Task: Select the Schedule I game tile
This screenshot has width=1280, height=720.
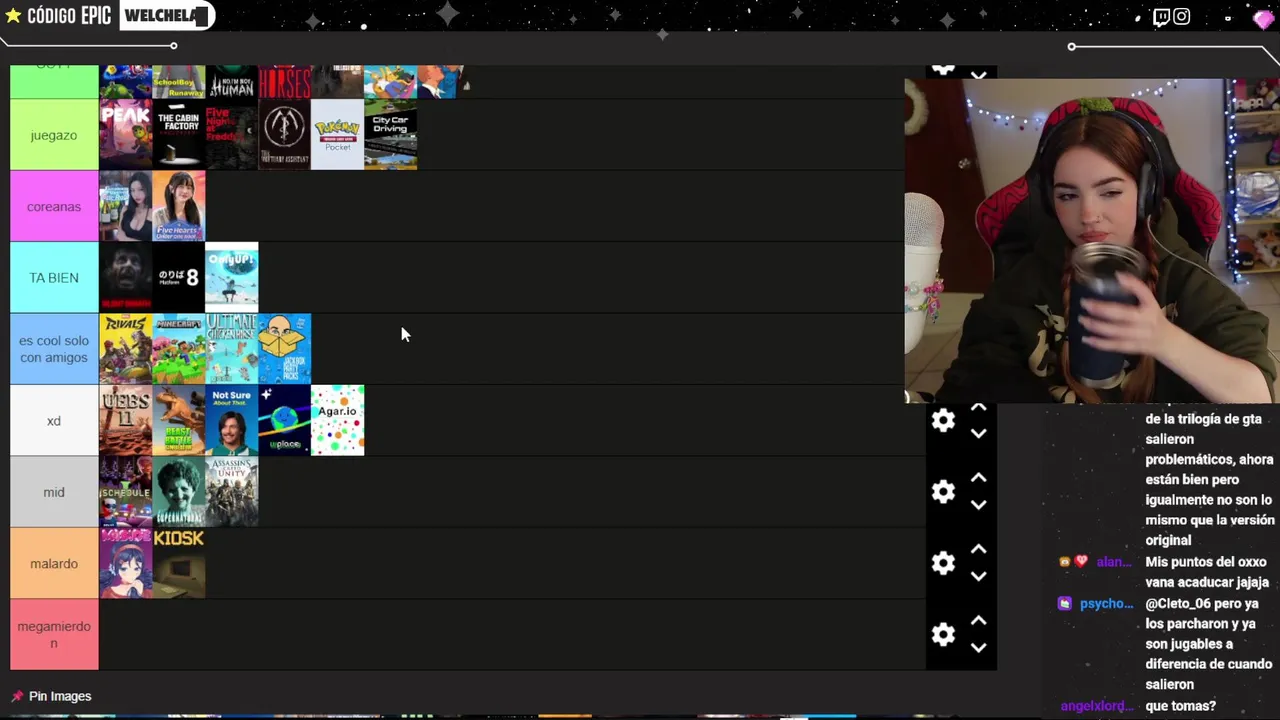Action: (x=125, y=491)
